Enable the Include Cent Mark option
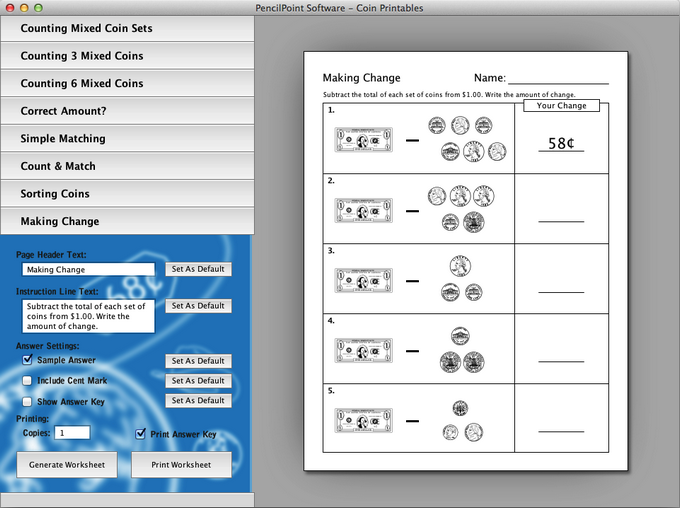 click(28, 381)
